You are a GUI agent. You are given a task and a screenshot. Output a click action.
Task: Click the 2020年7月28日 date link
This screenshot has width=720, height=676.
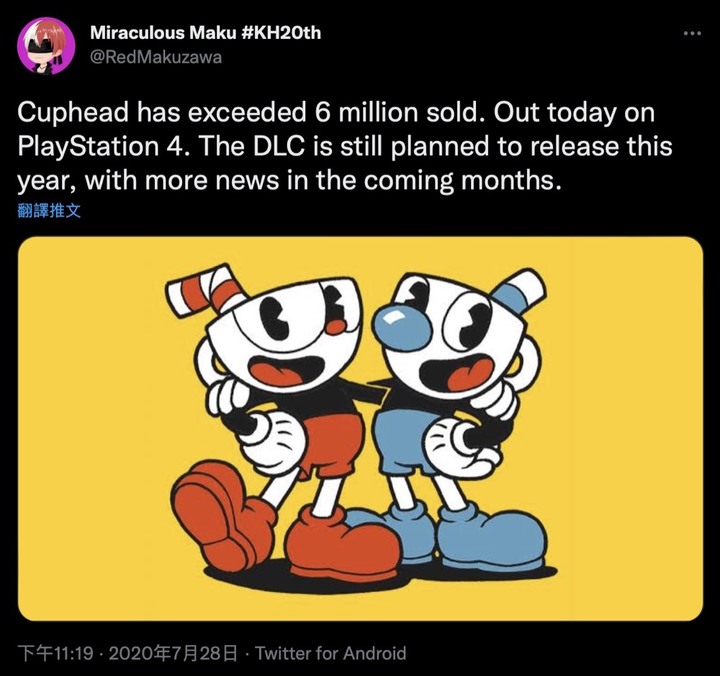(x=173, y=653)
